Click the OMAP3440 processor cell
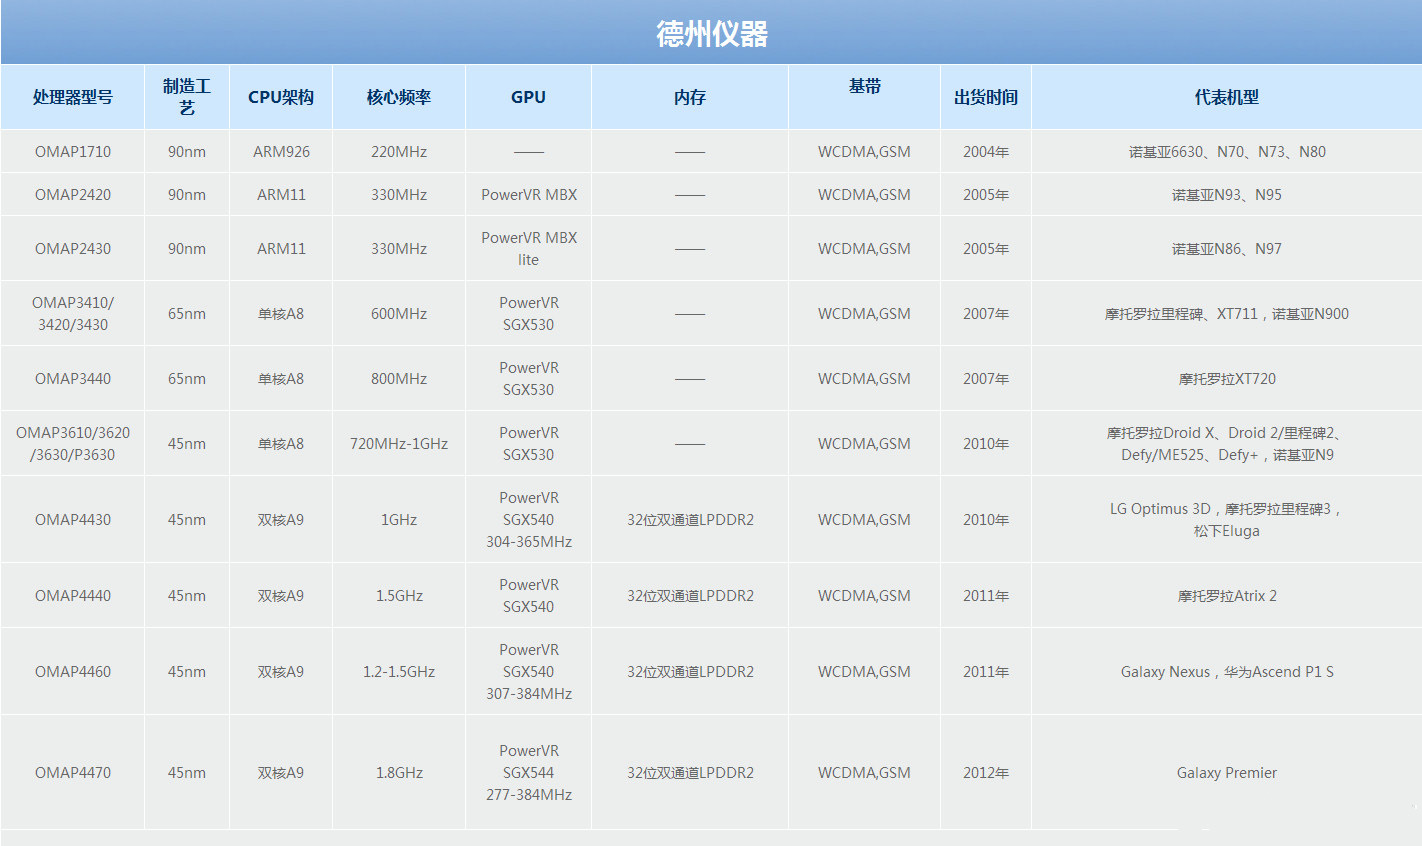1422x846 pixels. [72, 379]
